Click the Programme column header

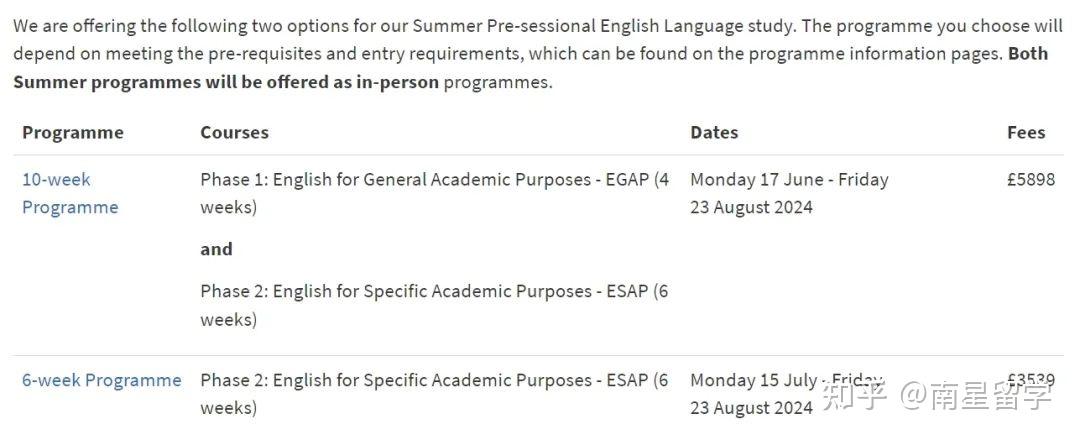point(72,132)
